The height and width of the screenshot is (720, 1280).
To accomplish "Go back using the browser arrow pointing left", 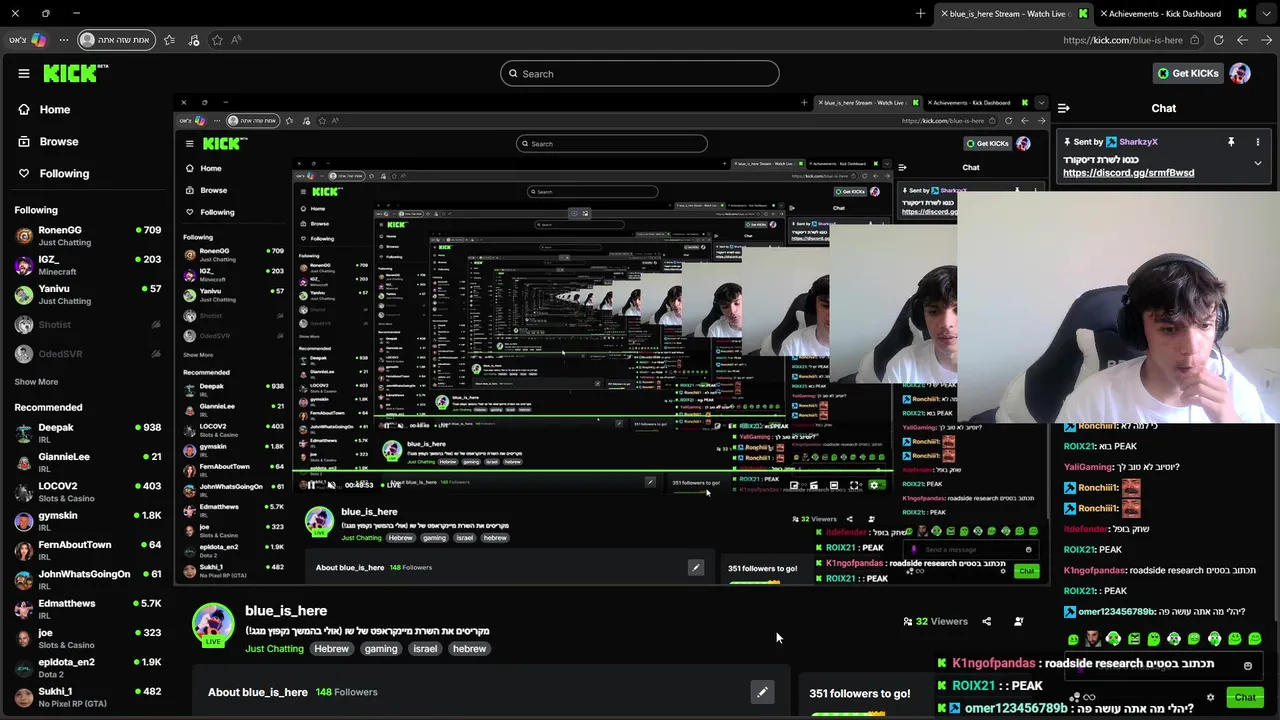I will (1242, 40).
